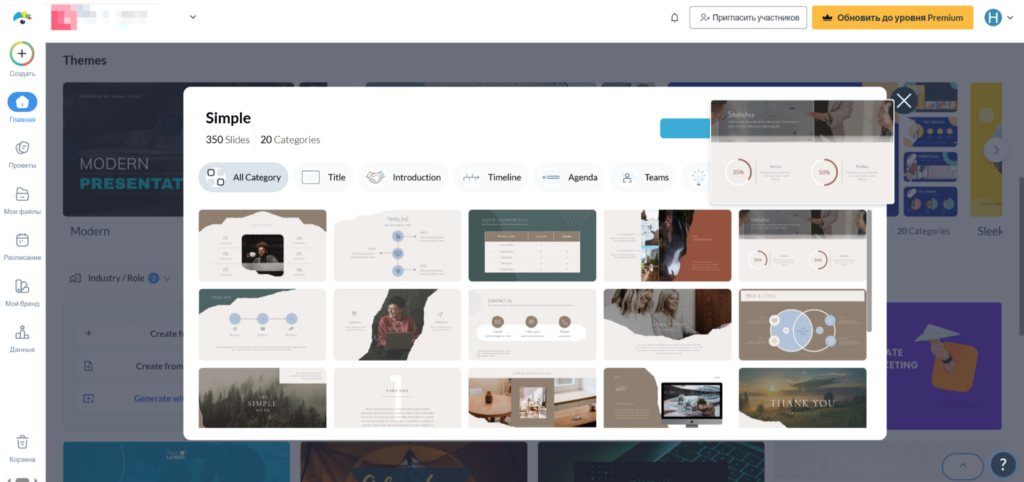Open the Pros & Cons Venn slide

pos(803,325)
